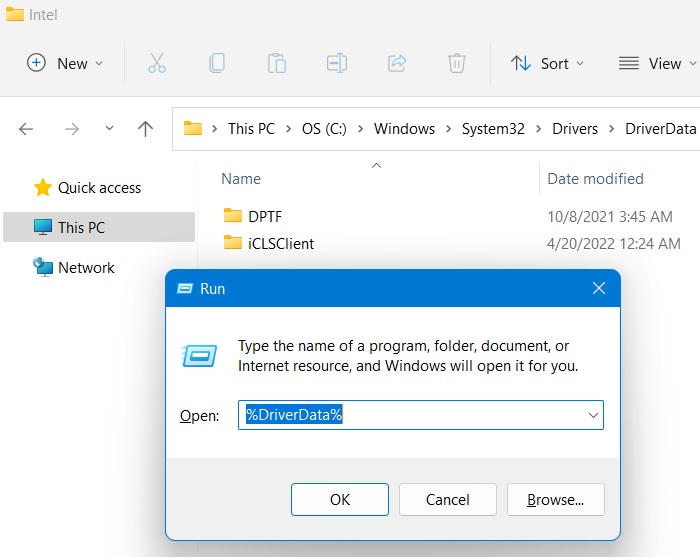This screenshot has height=557, width=700.
Task: Click the Paste clipboard icon
Action: (x=277, y=63)
